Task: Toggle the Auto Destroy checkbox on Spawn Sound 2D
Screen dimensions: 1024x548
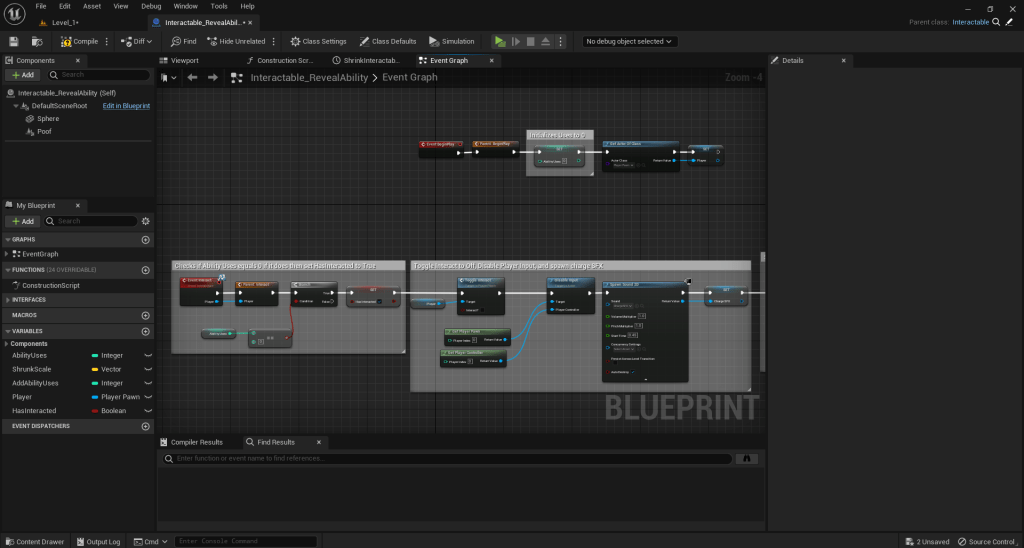Action: tap(633, 373)
